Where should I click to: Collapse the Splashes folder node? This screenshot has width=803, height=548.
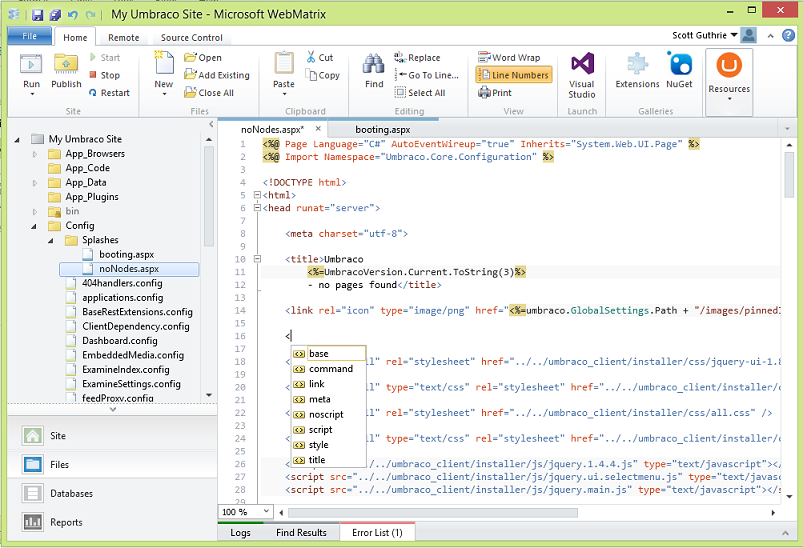(51, 240)
